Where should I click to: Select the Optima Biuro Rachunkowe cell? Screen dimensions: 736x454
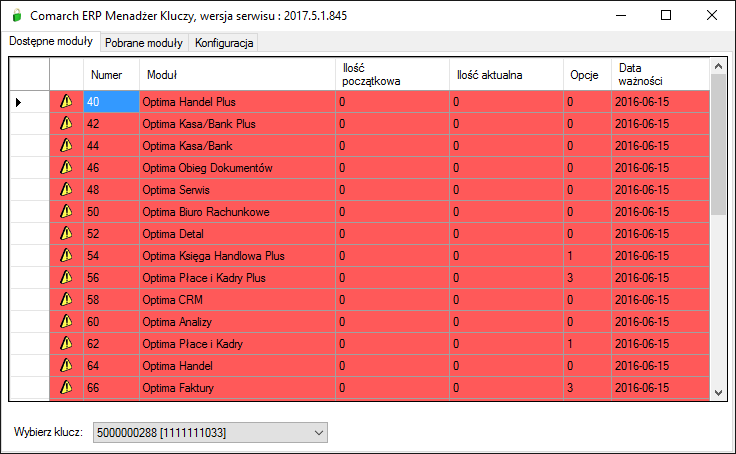click(x=238, y=212)
